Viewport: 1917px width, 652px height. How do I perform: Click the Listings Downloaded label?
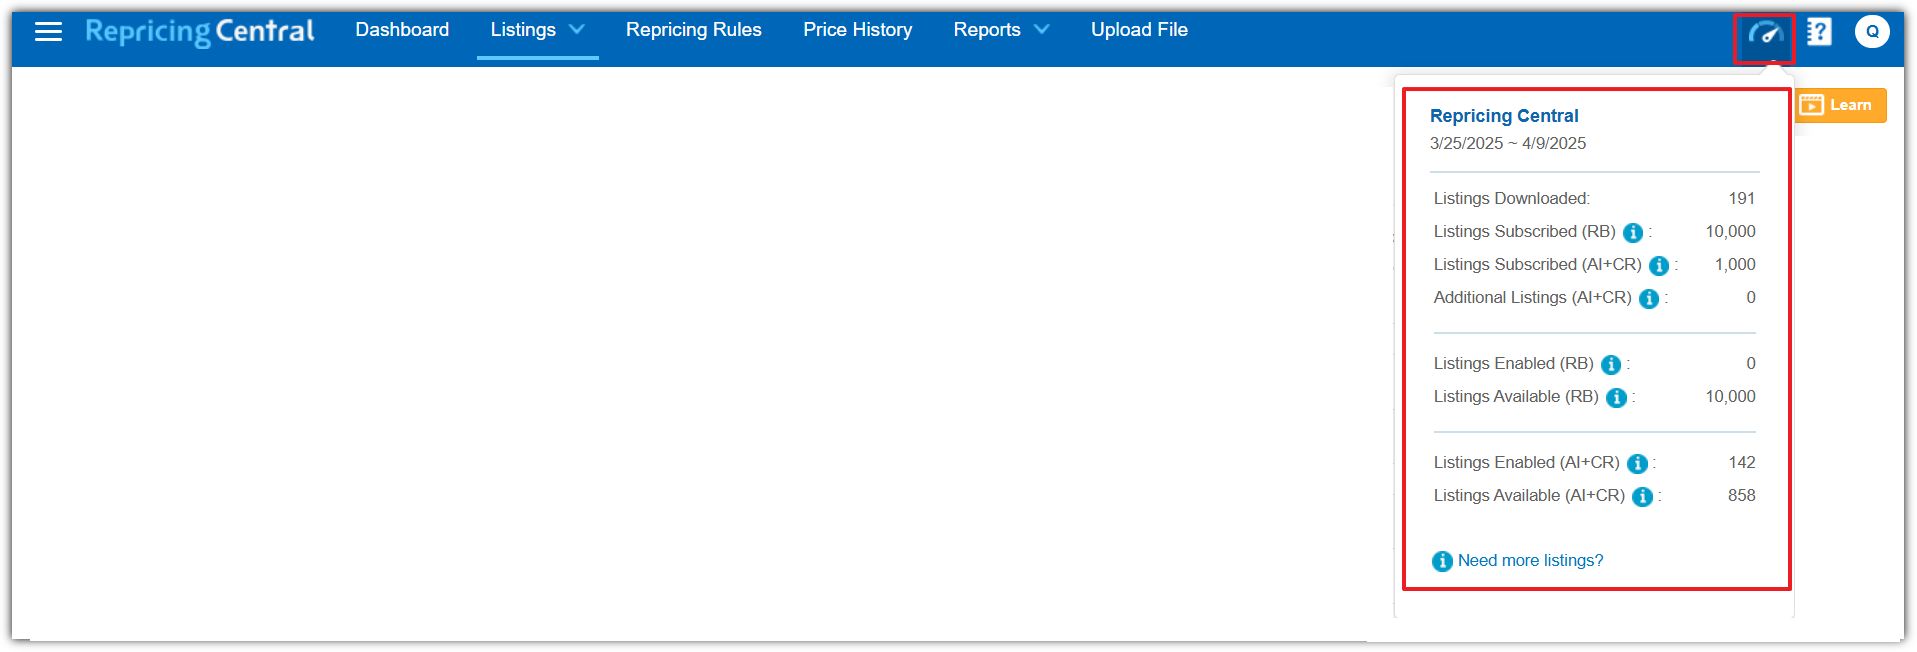click(x=1512, y=199)
